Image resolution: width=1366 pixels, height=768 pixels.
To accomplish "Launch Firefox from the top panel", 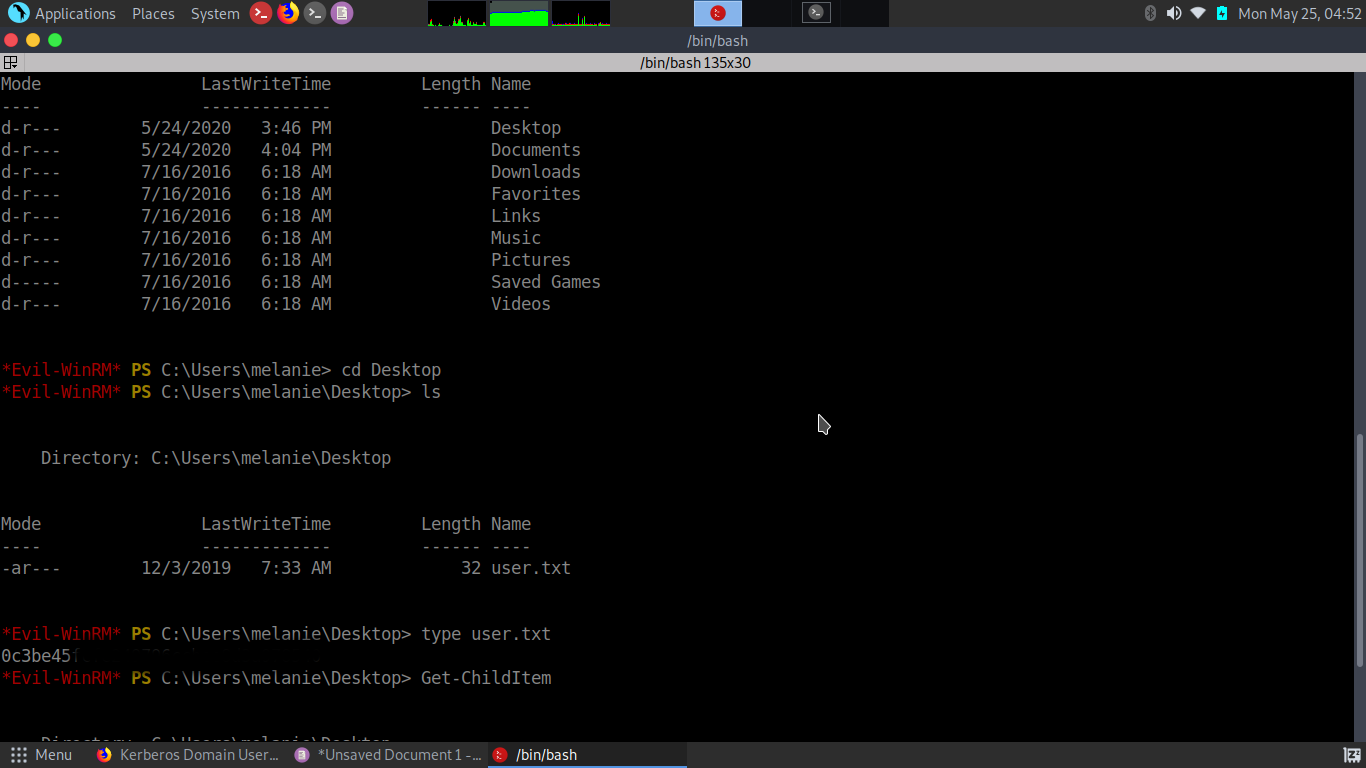I will coord(288,13).
